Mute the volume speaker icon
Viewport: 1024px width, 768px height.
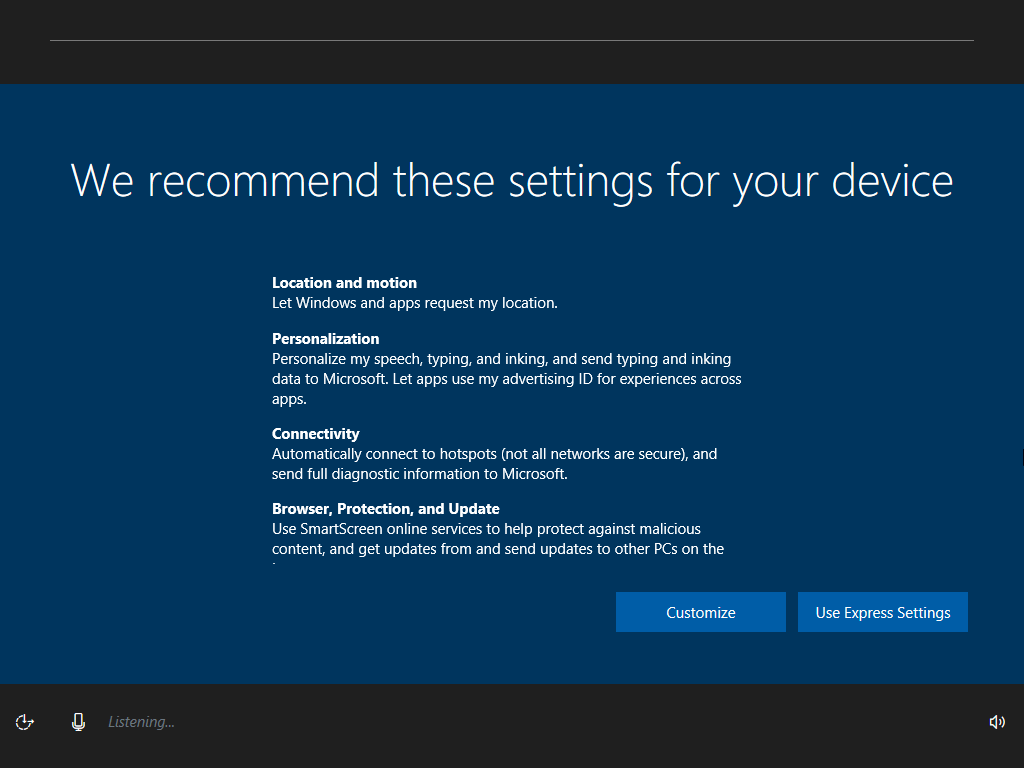tap(997, 722)
